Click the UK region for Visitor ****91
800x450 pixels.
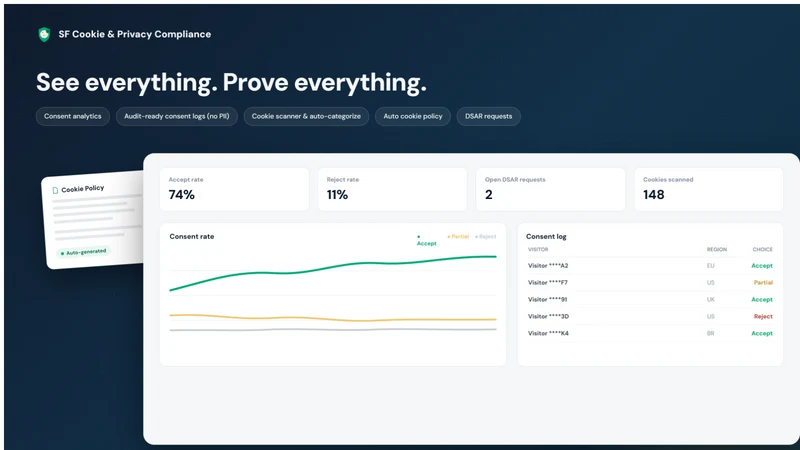tap(711, 299)
